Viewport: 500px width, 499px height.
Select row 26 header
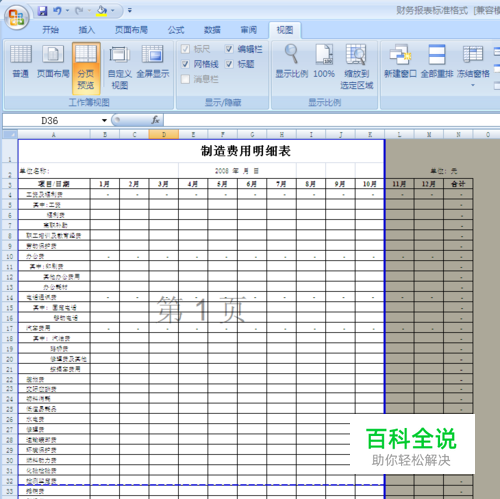tap(10, 419)
